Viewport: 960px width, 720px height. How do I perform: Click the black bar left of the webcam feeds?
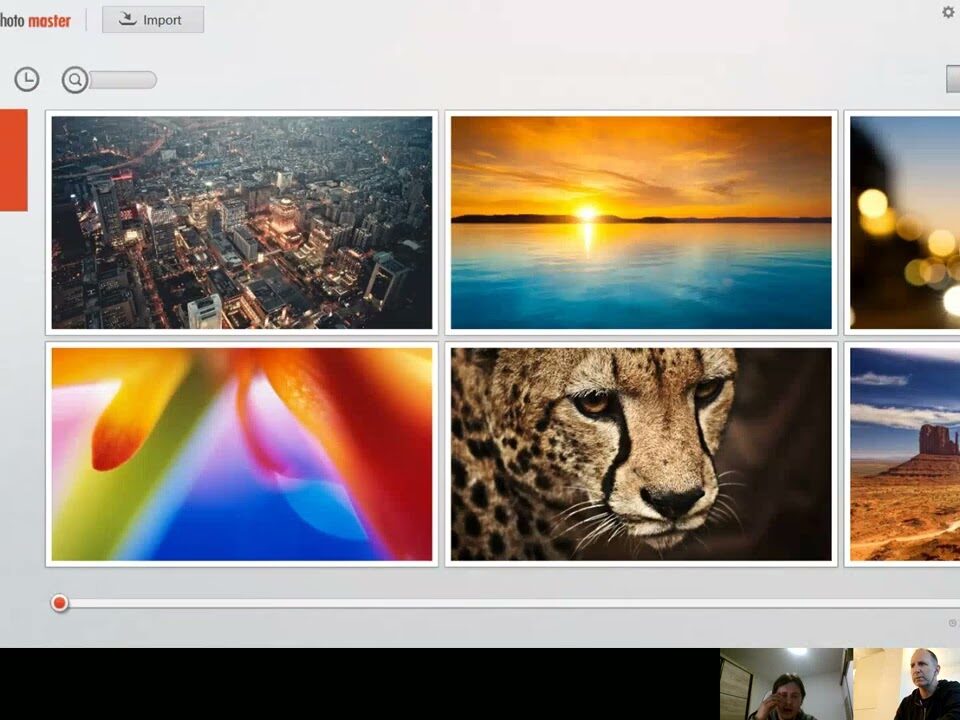tap(360, 684)
